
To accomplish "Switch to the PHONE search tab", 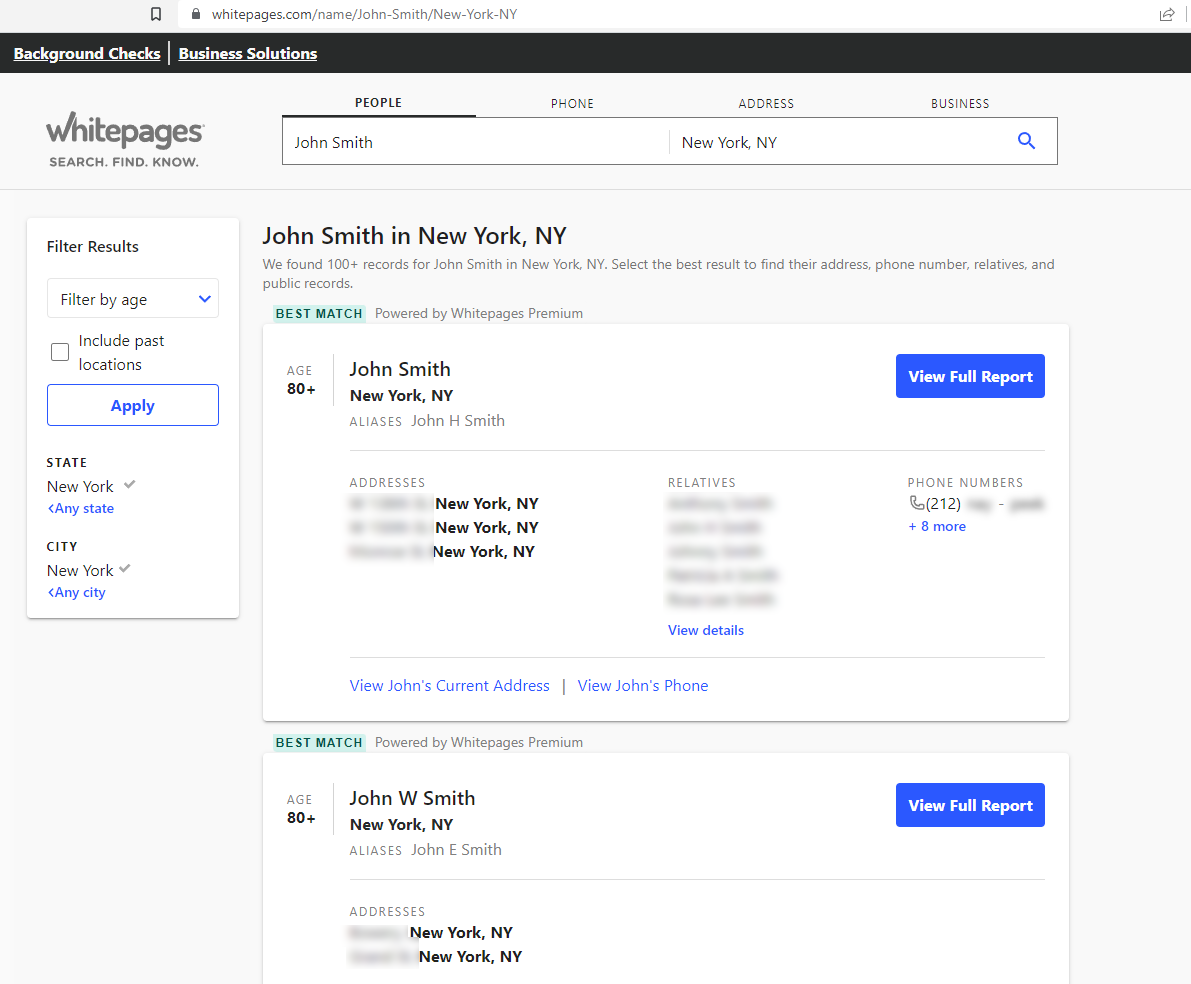I will pyautogui.click(x=573, y=103).
